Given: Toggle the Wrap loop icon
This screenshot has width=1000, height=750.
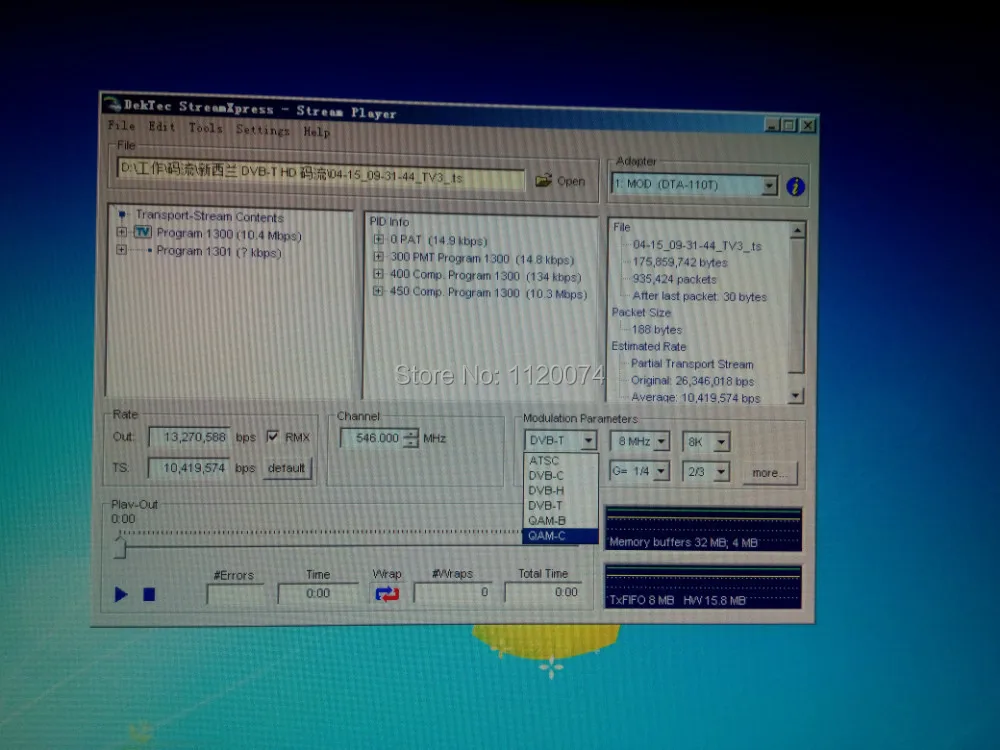Looking at the screenshot, I should [387, 594].
